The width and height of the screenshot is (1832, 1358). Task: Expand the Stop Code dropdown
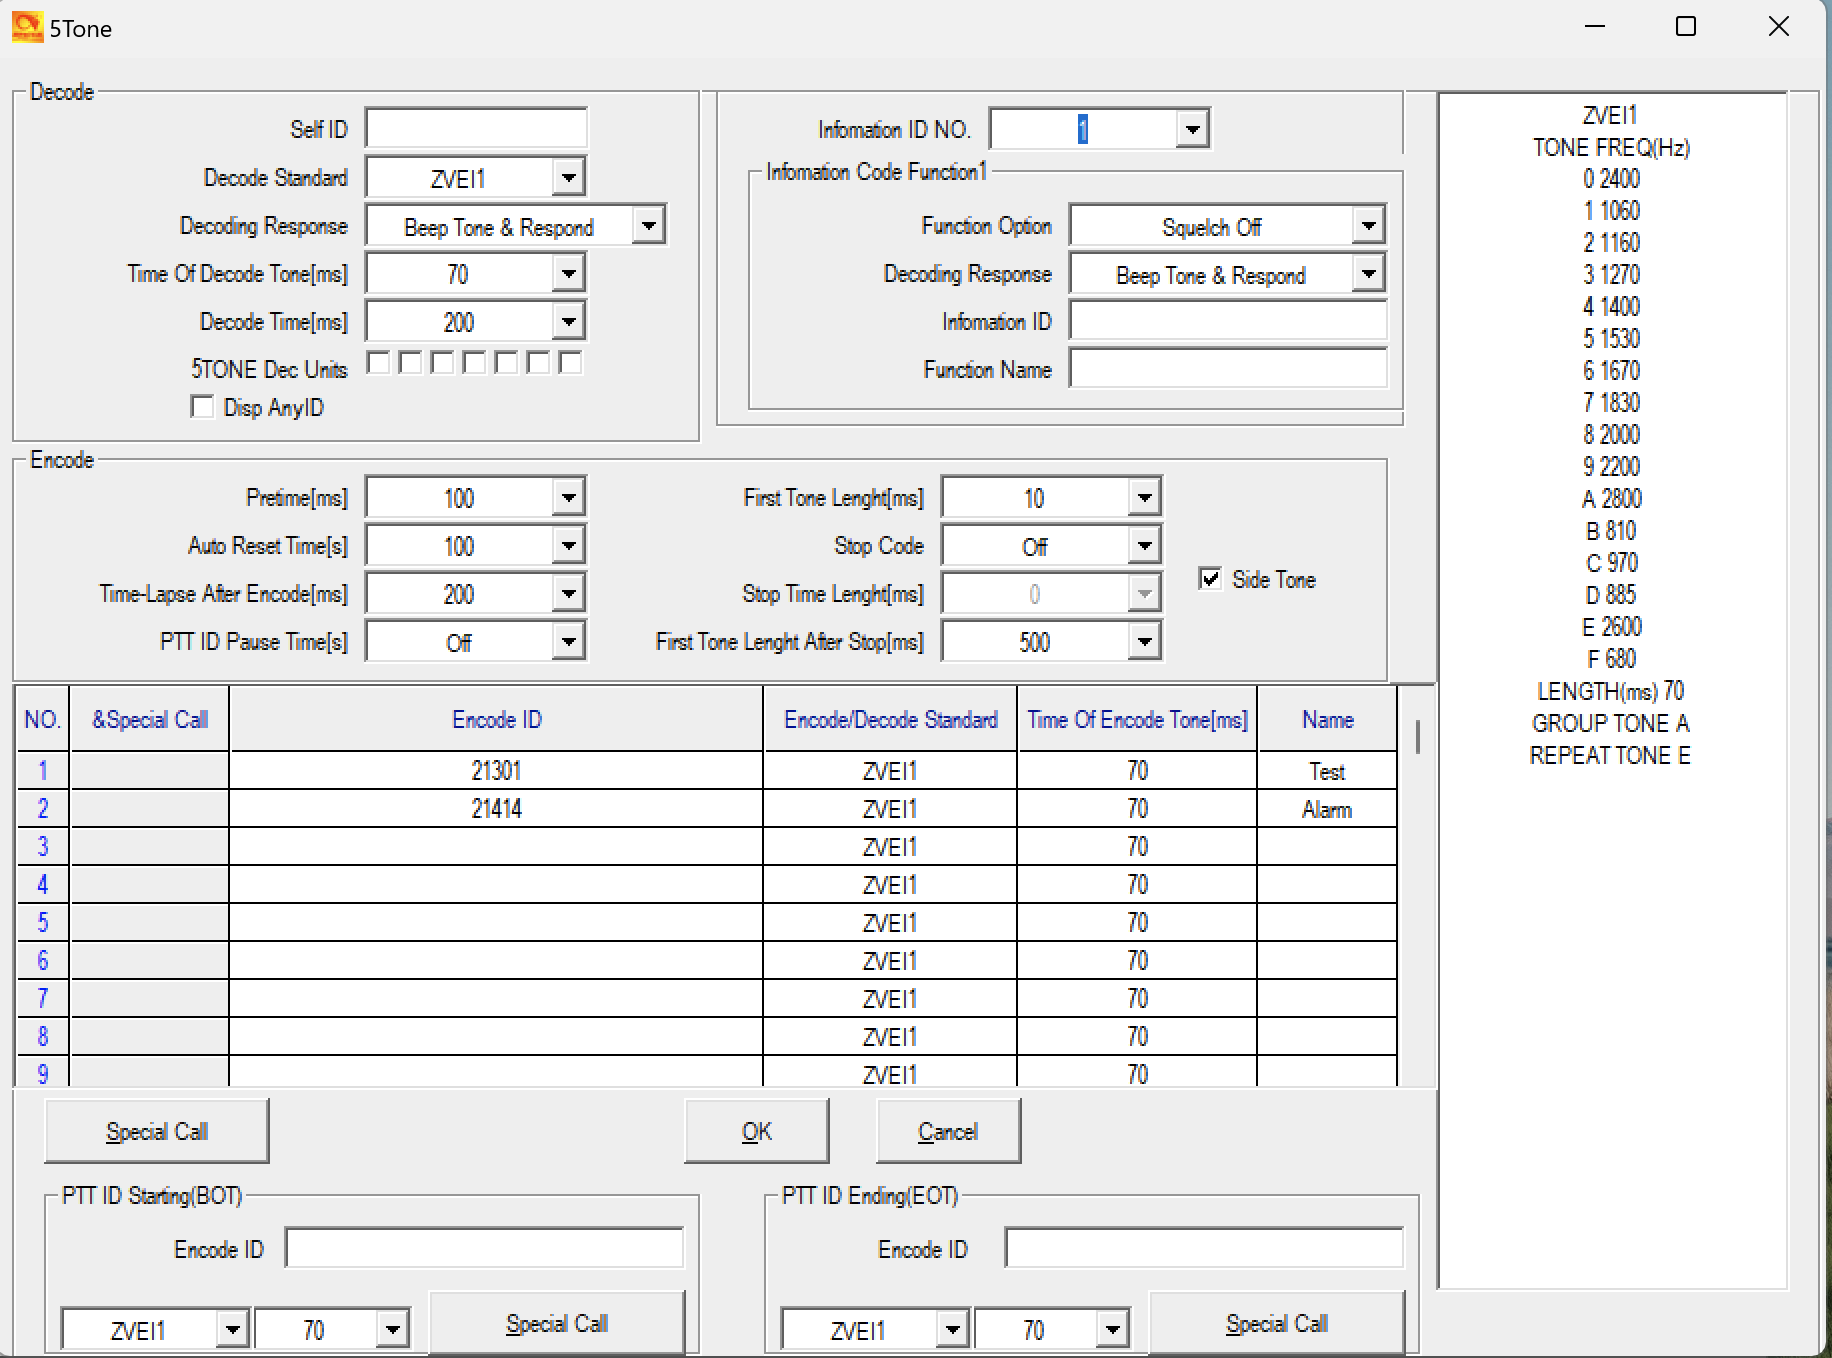pyautogui.click(x=1144, y=546)
